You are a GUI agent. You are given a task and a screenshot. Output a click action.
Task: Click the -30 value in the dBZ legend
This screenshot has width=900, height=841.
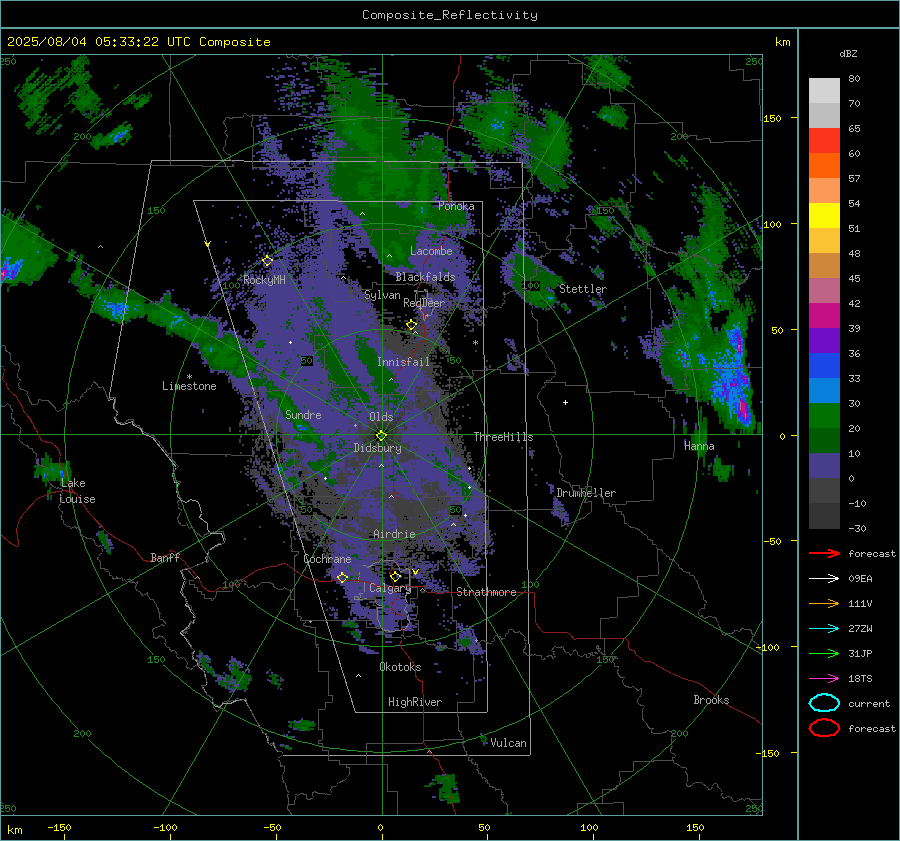[x=858, y=529]
